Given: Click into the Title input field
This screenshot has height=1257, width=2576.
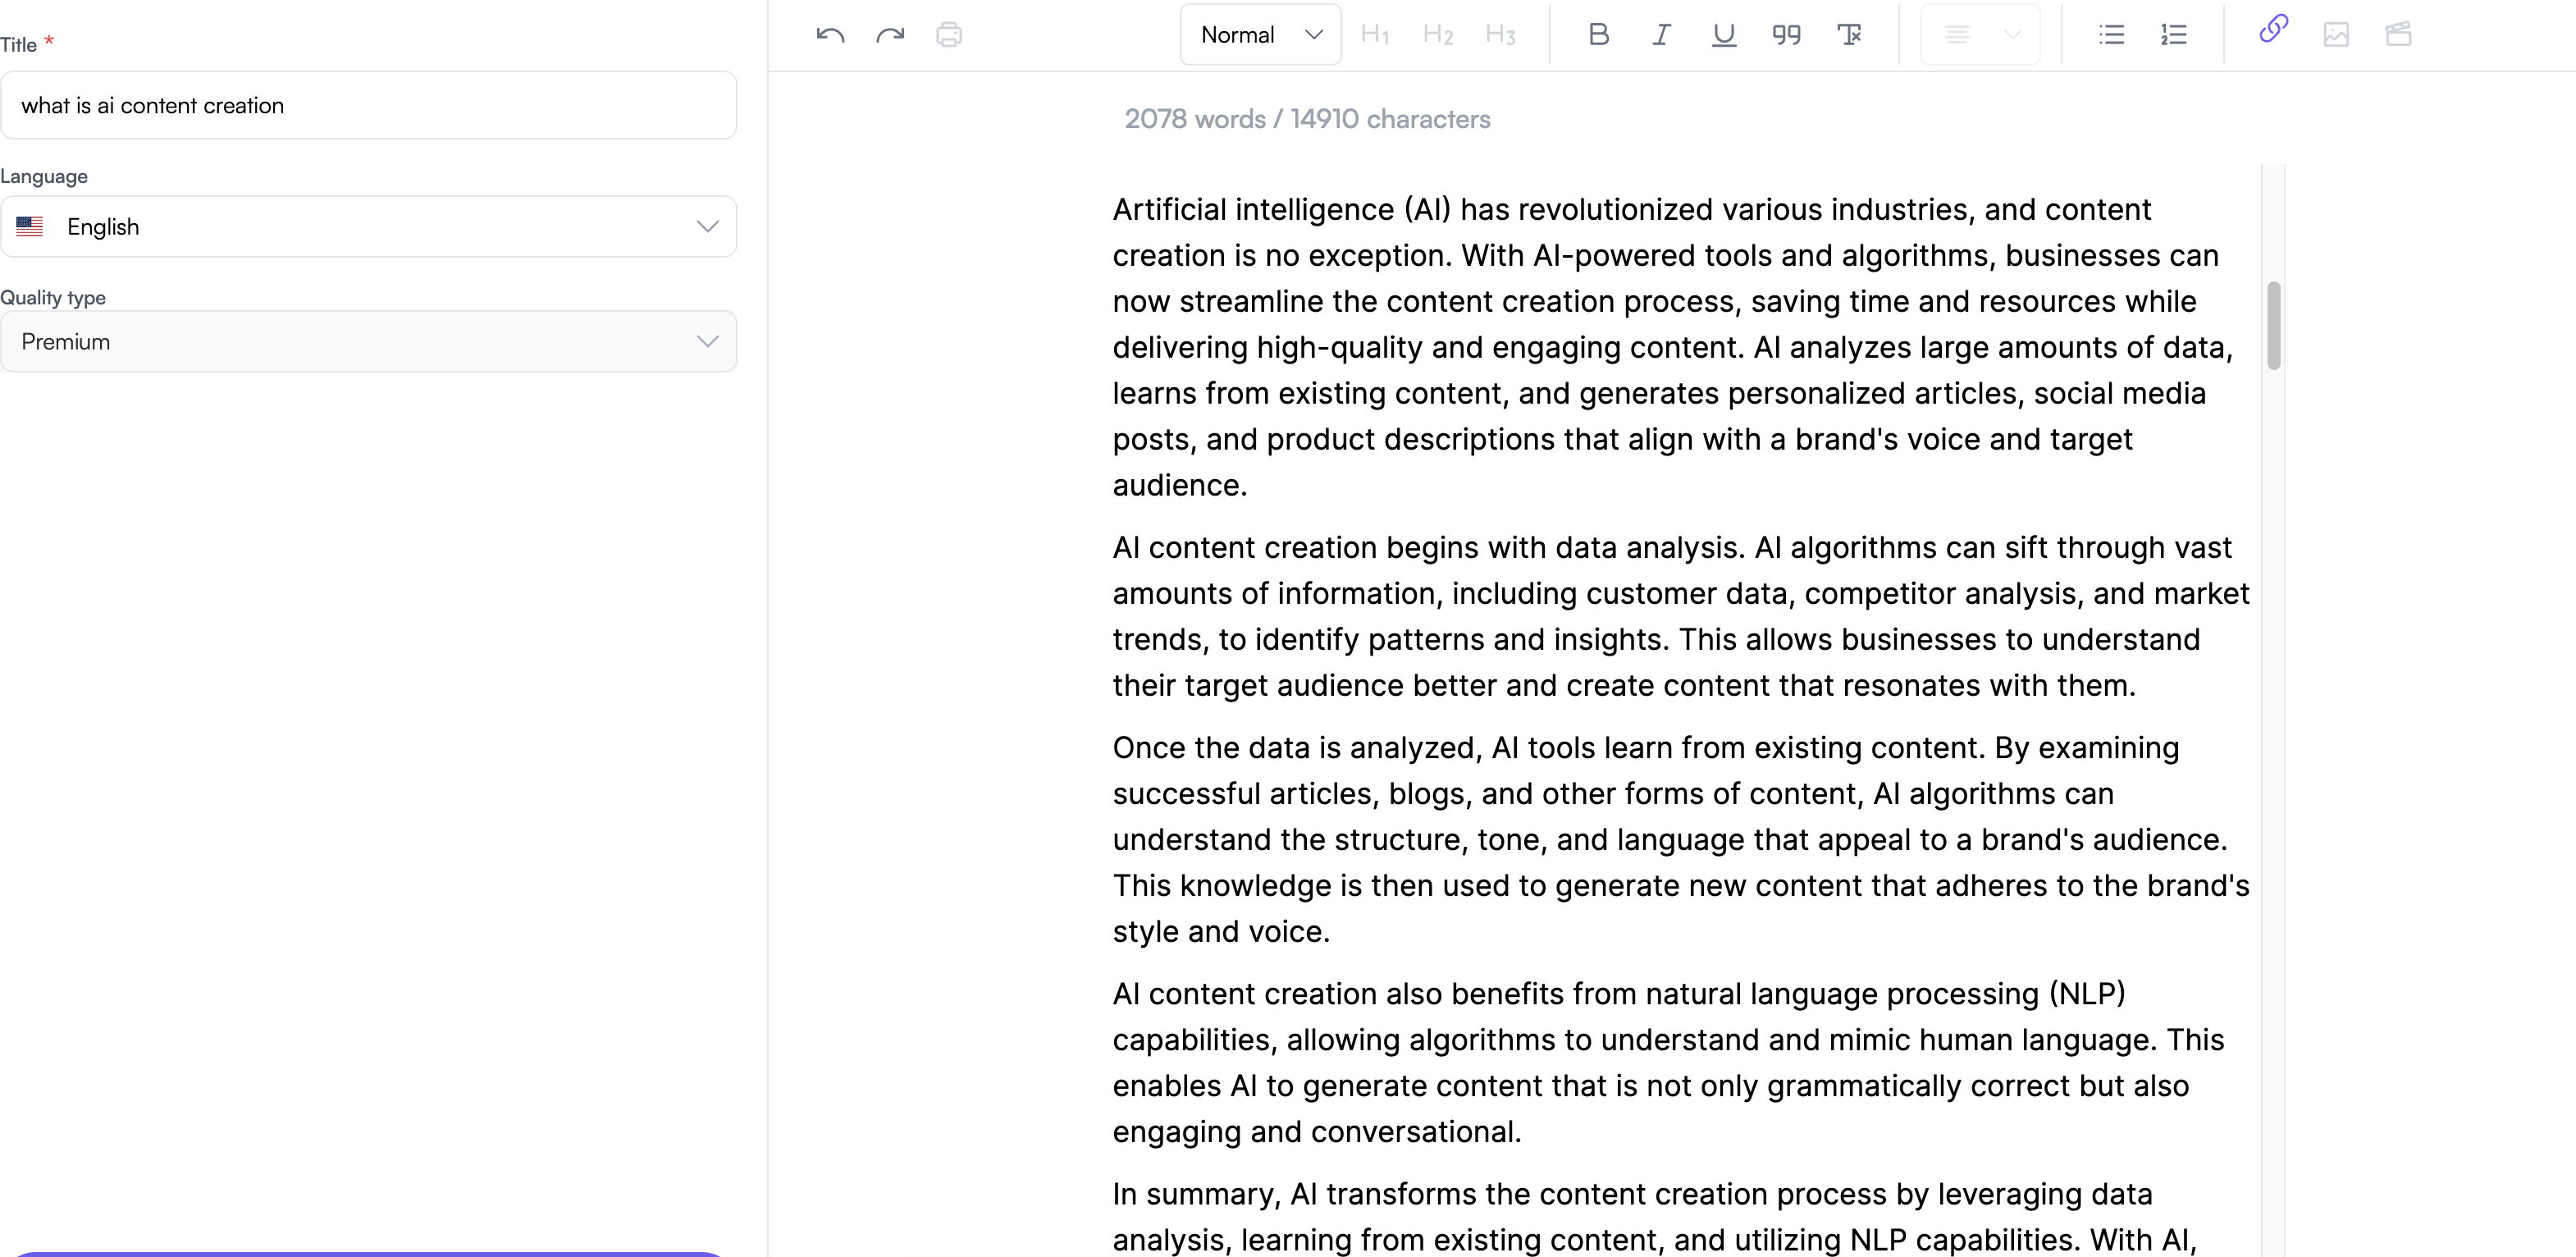Looking at the screenshot, I should click(x=368, y=105).
